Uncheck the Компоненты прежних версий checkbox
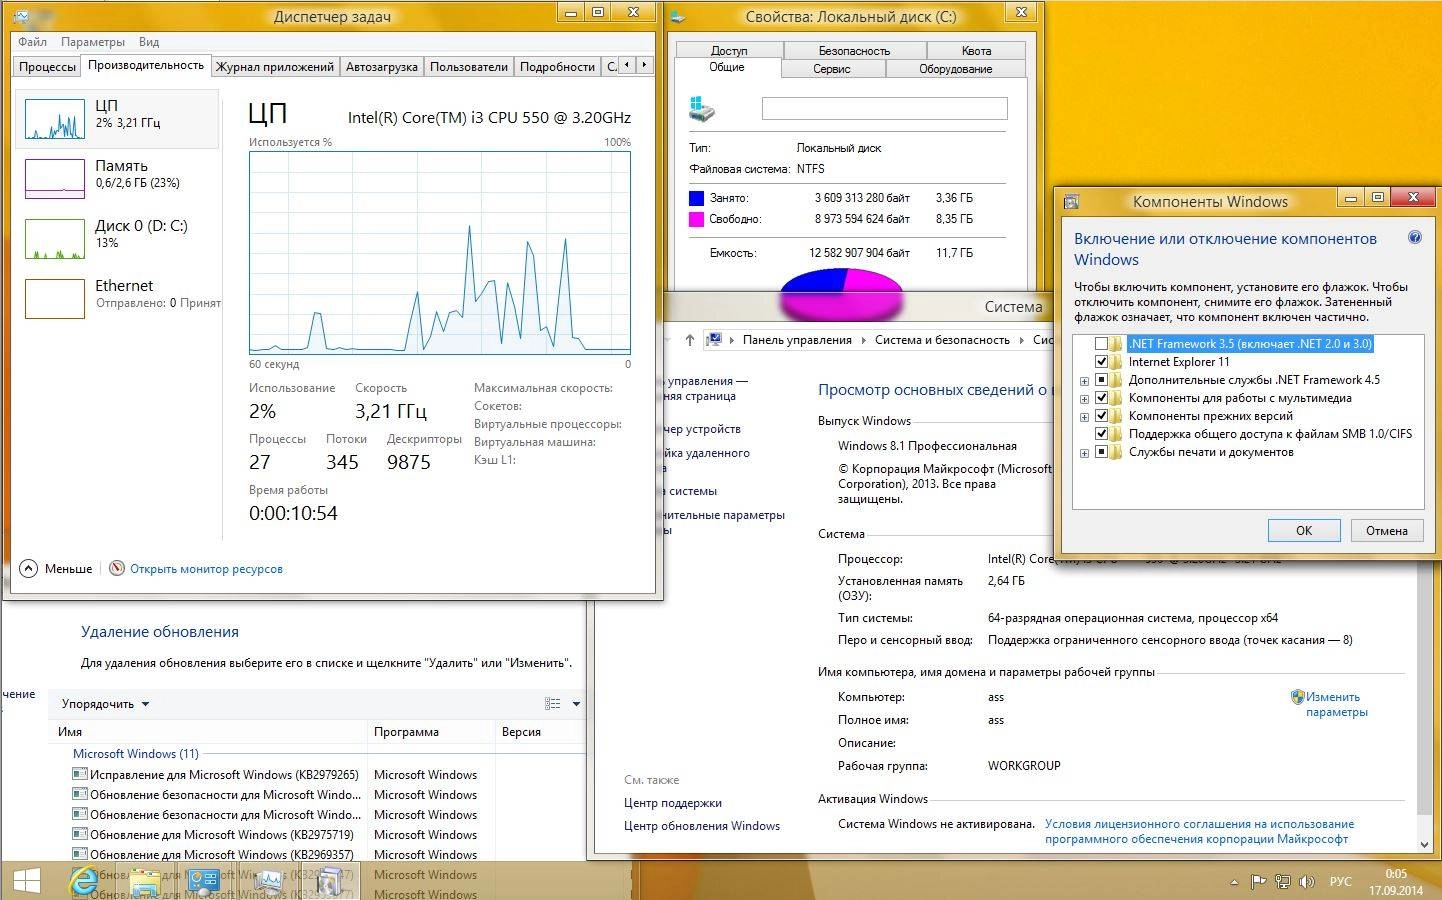1442x900 pixels. (1101, 416)
